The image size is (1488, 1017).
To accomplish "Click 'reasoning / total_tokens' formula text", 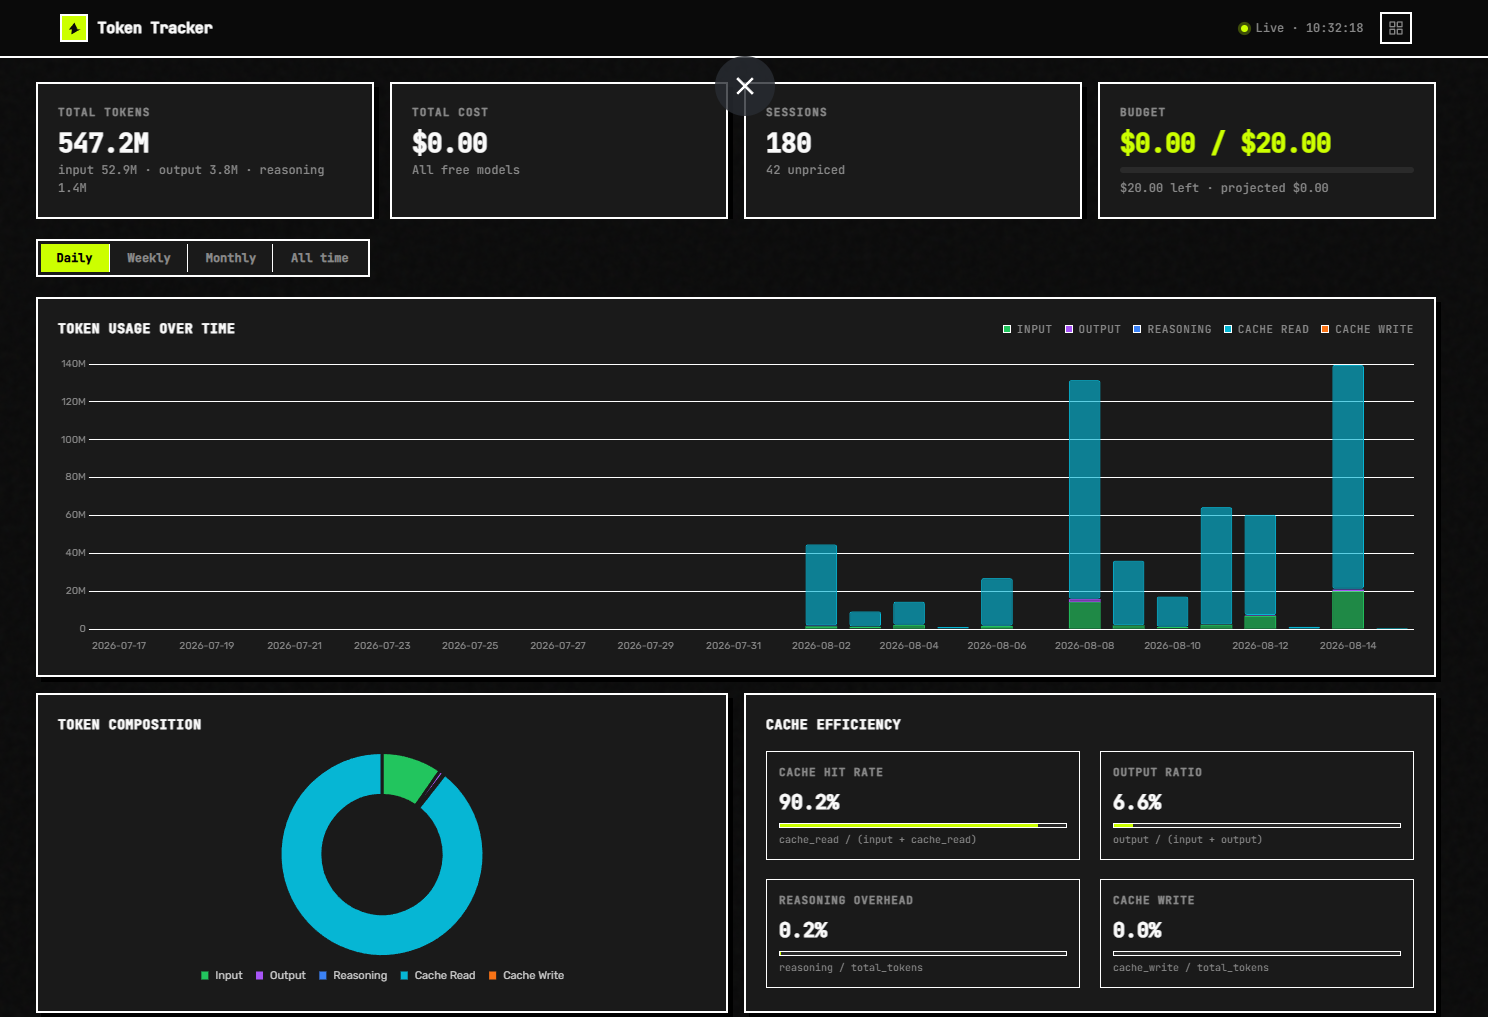I will click(851, 968).
